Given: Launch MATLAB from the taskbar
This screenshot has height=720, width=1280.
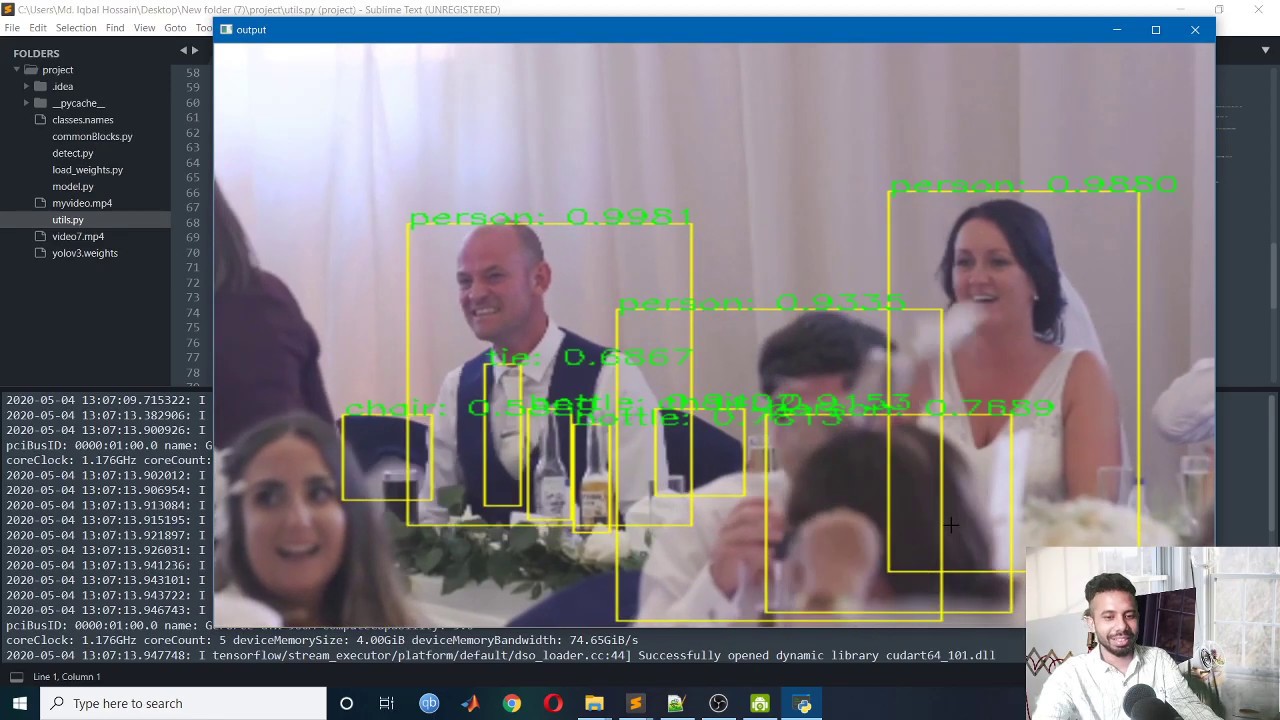Looking at the screenshot, I should coord(470,703).
